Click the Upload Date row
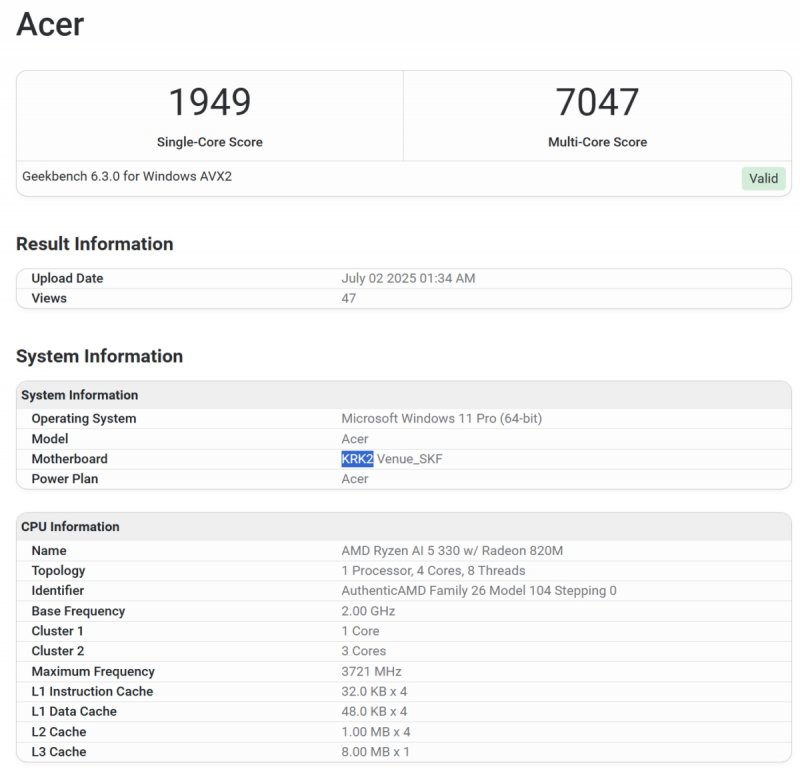Viewport: 800px width, 771px height. [x=64, y=278]
